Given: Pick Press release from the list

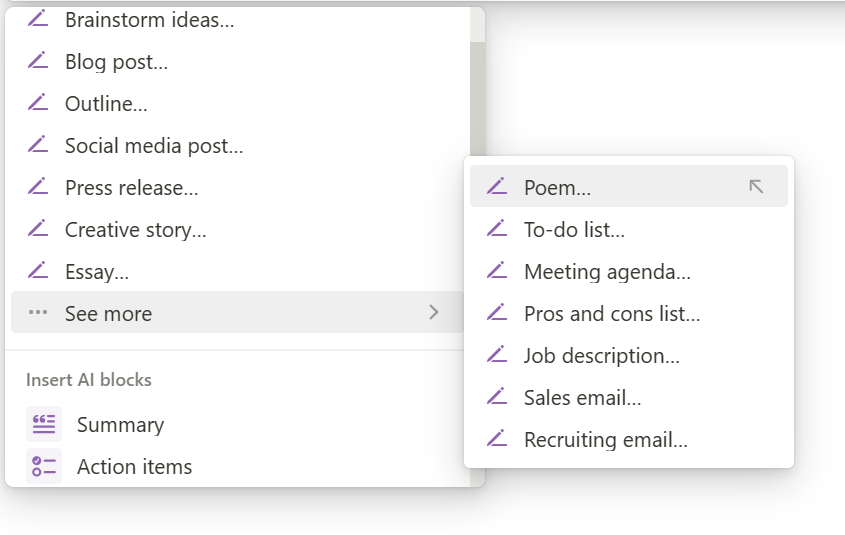Looking at the screenshot, I should 131,187.
